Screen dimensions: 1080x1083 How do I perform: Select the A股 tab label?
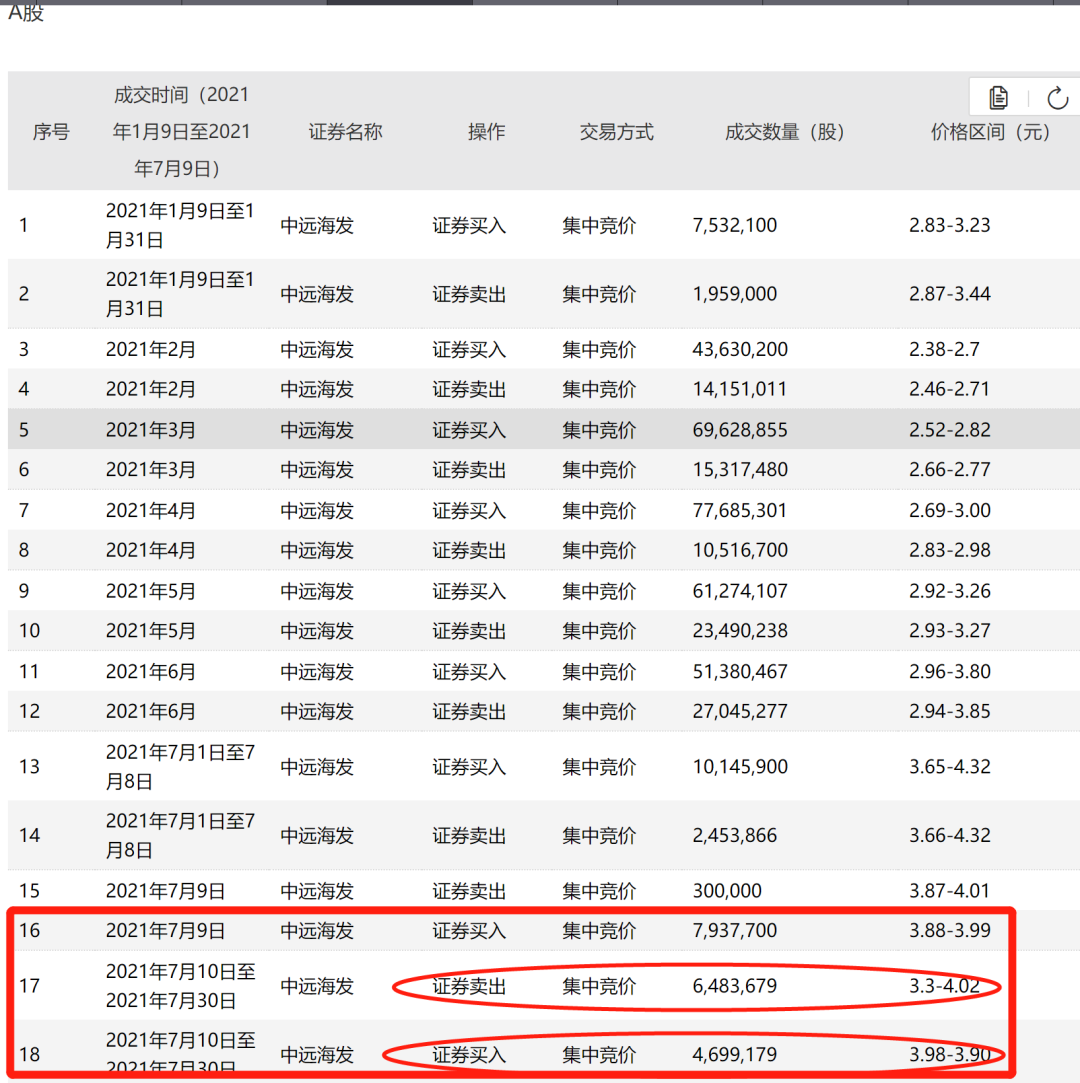click(x=26, y=13)
